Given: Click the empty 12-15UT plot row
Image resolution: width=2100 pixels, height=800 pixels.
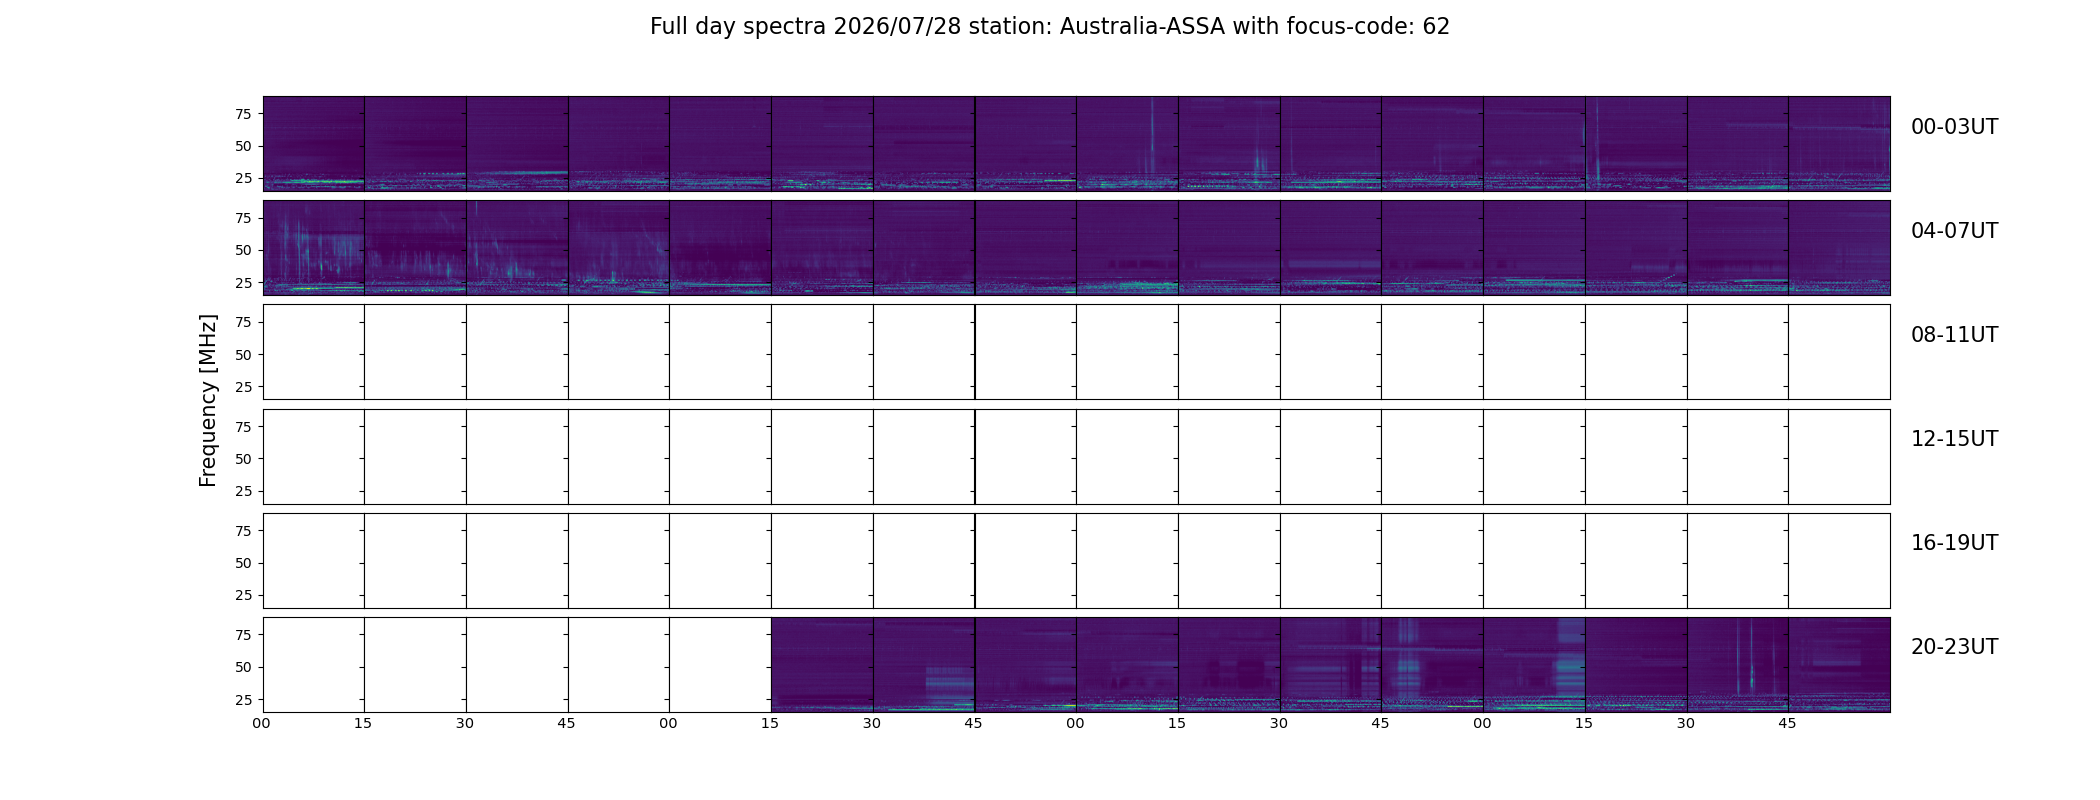Looking at the screenshot, I should coord(1076,456).
